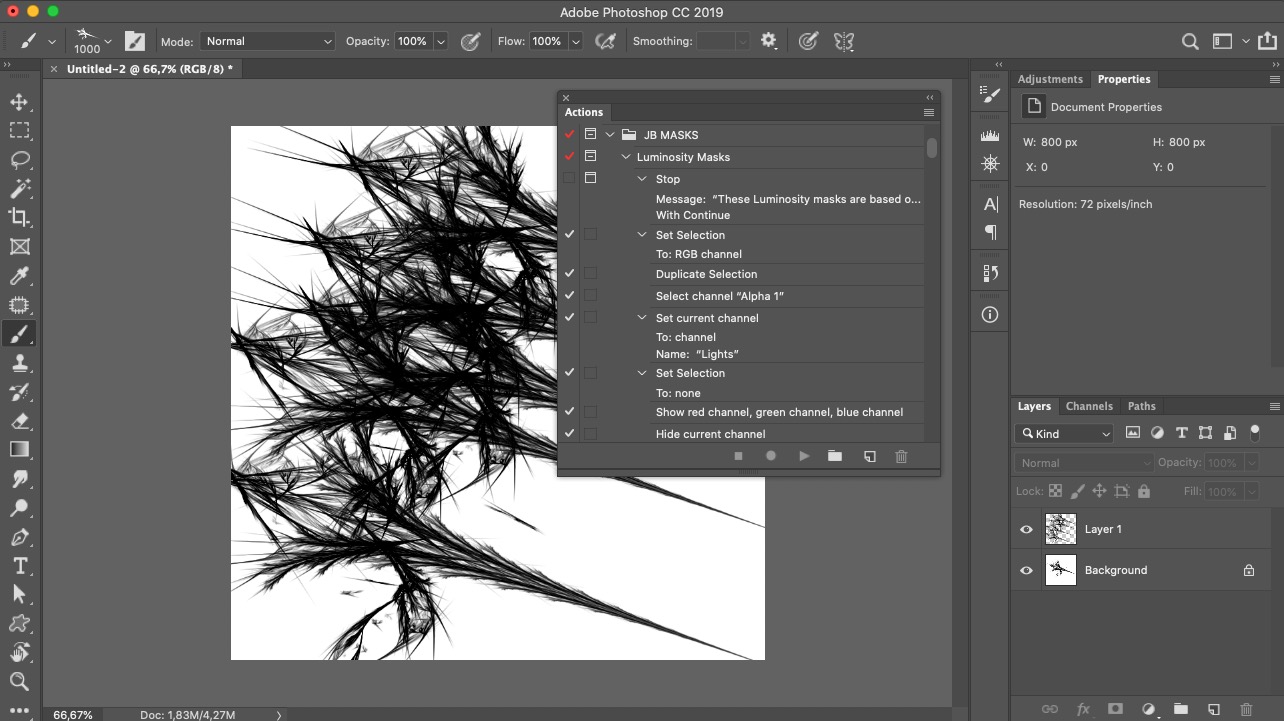Select the Eyedropper tool
The height and width of the screenshot is (721, 1284).
pyautogui.click(x=19, y=276)
